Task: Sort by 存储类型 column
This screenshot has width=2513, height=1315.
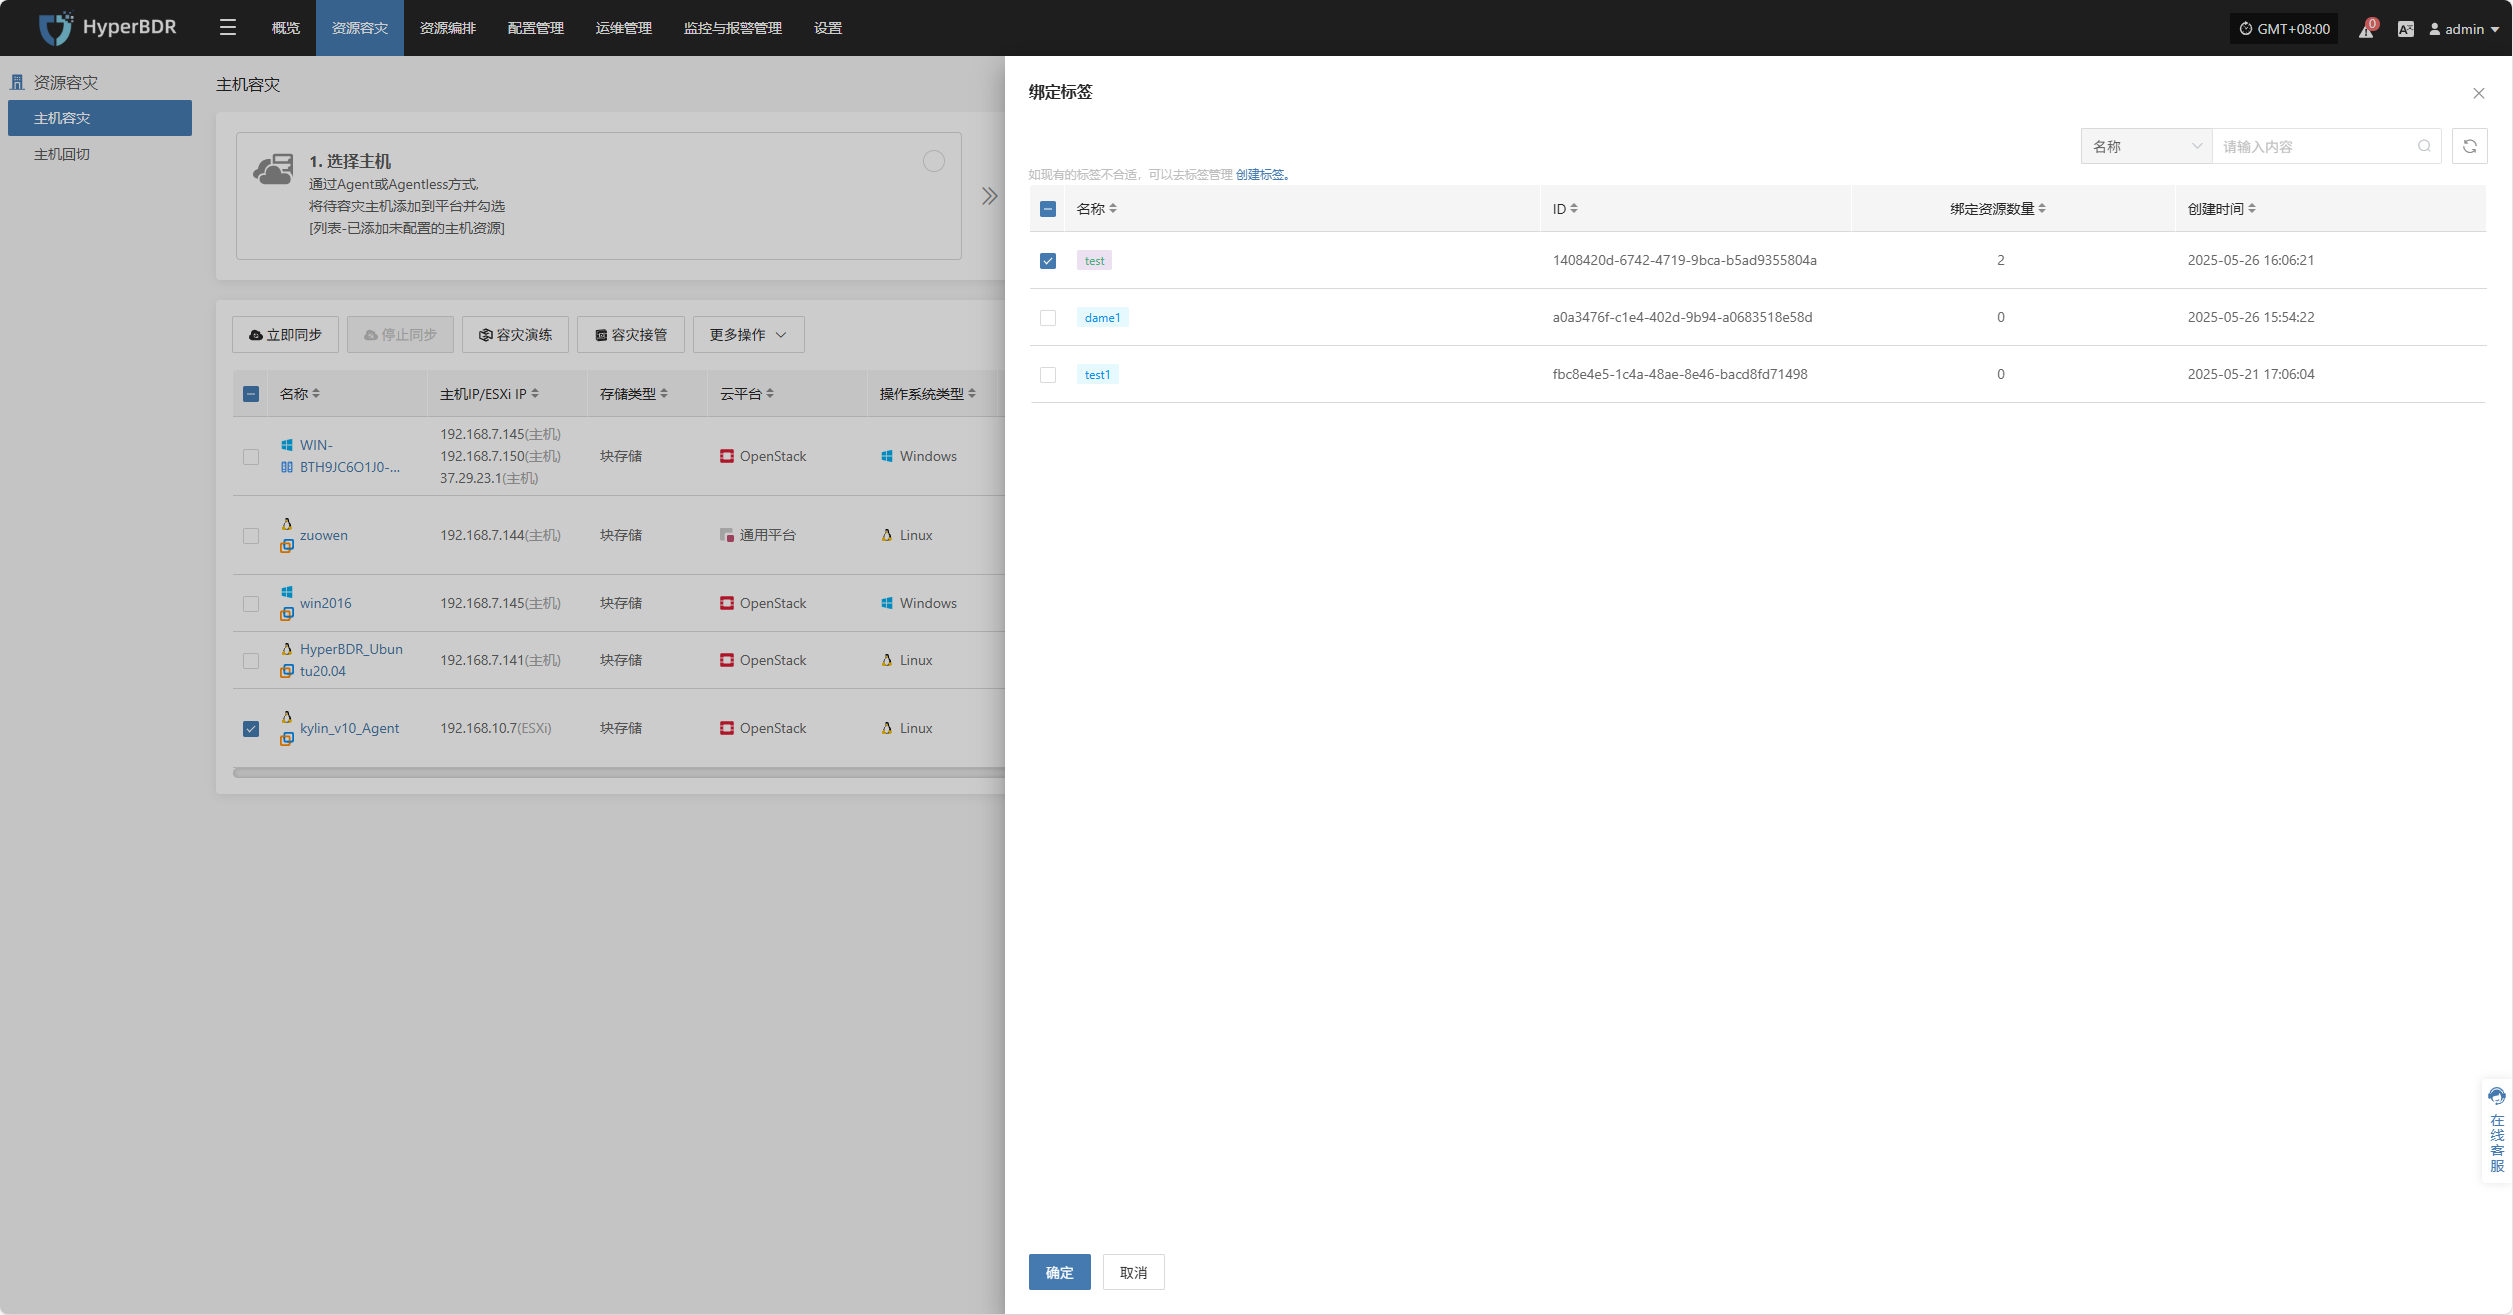Action: pyautogui.click(x=664, y=393)
